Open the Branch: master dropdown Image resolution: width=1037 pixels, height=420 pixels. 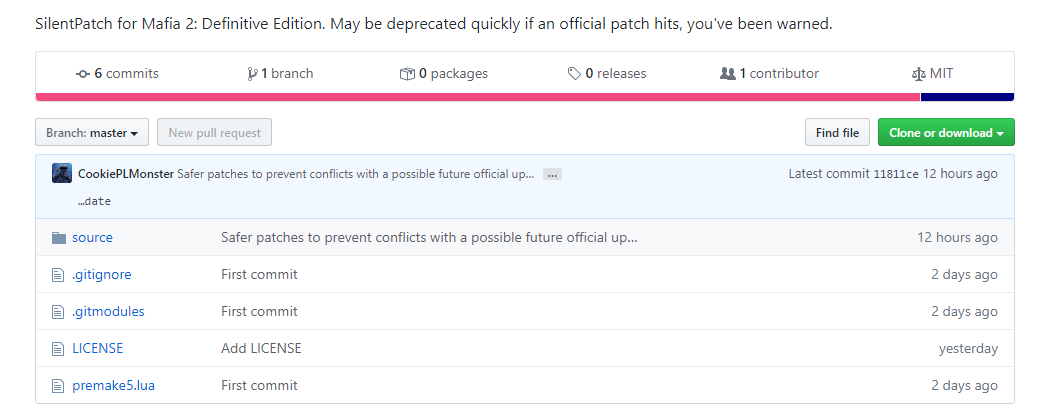tap(92, 133)
